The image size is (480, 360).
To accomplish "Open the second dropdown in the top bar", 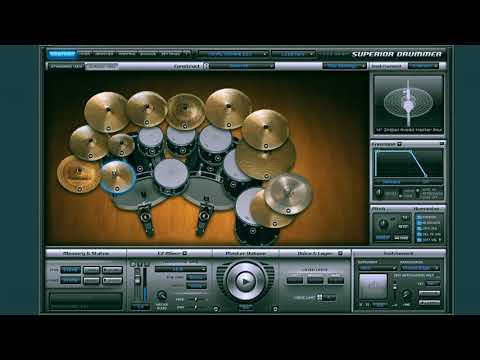I will coord(293,54).
